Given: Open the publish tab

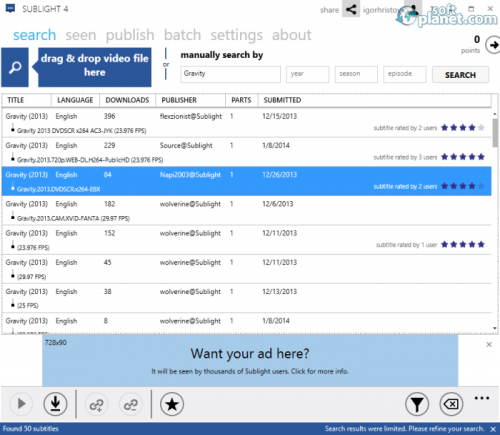Looking at the screenshot, I should [130, 35].
